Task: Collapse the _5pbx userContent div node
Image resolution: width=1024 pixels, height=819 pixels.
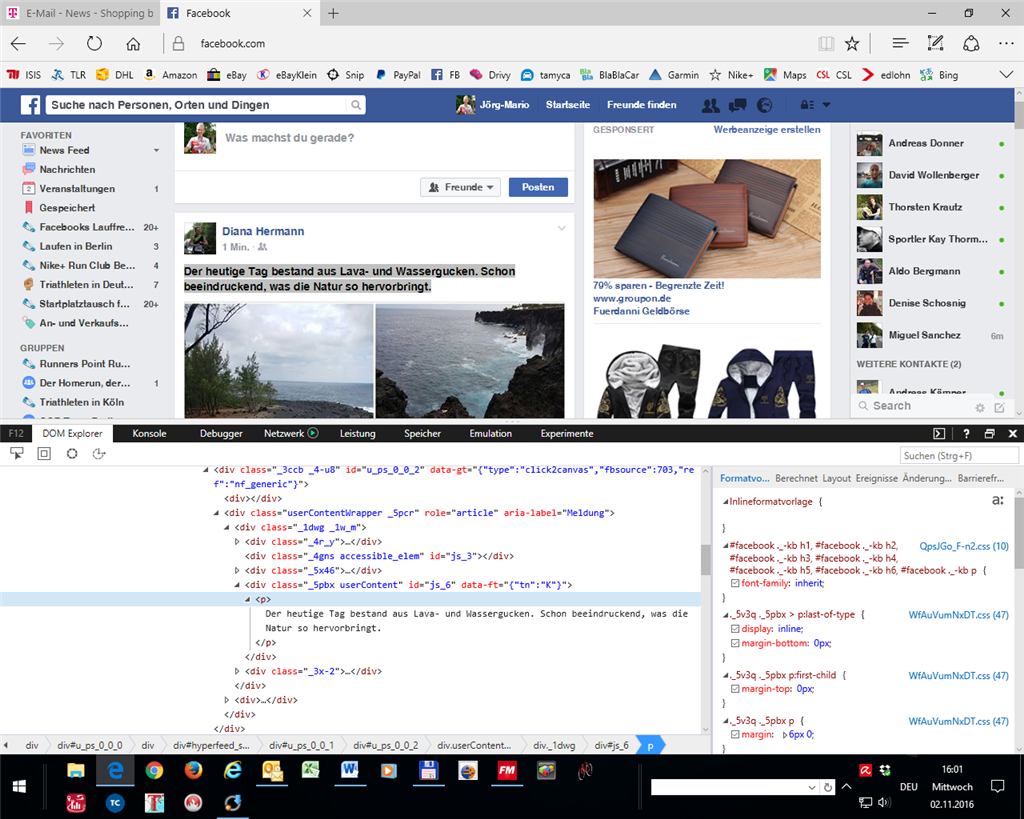Action: [237, 585]
